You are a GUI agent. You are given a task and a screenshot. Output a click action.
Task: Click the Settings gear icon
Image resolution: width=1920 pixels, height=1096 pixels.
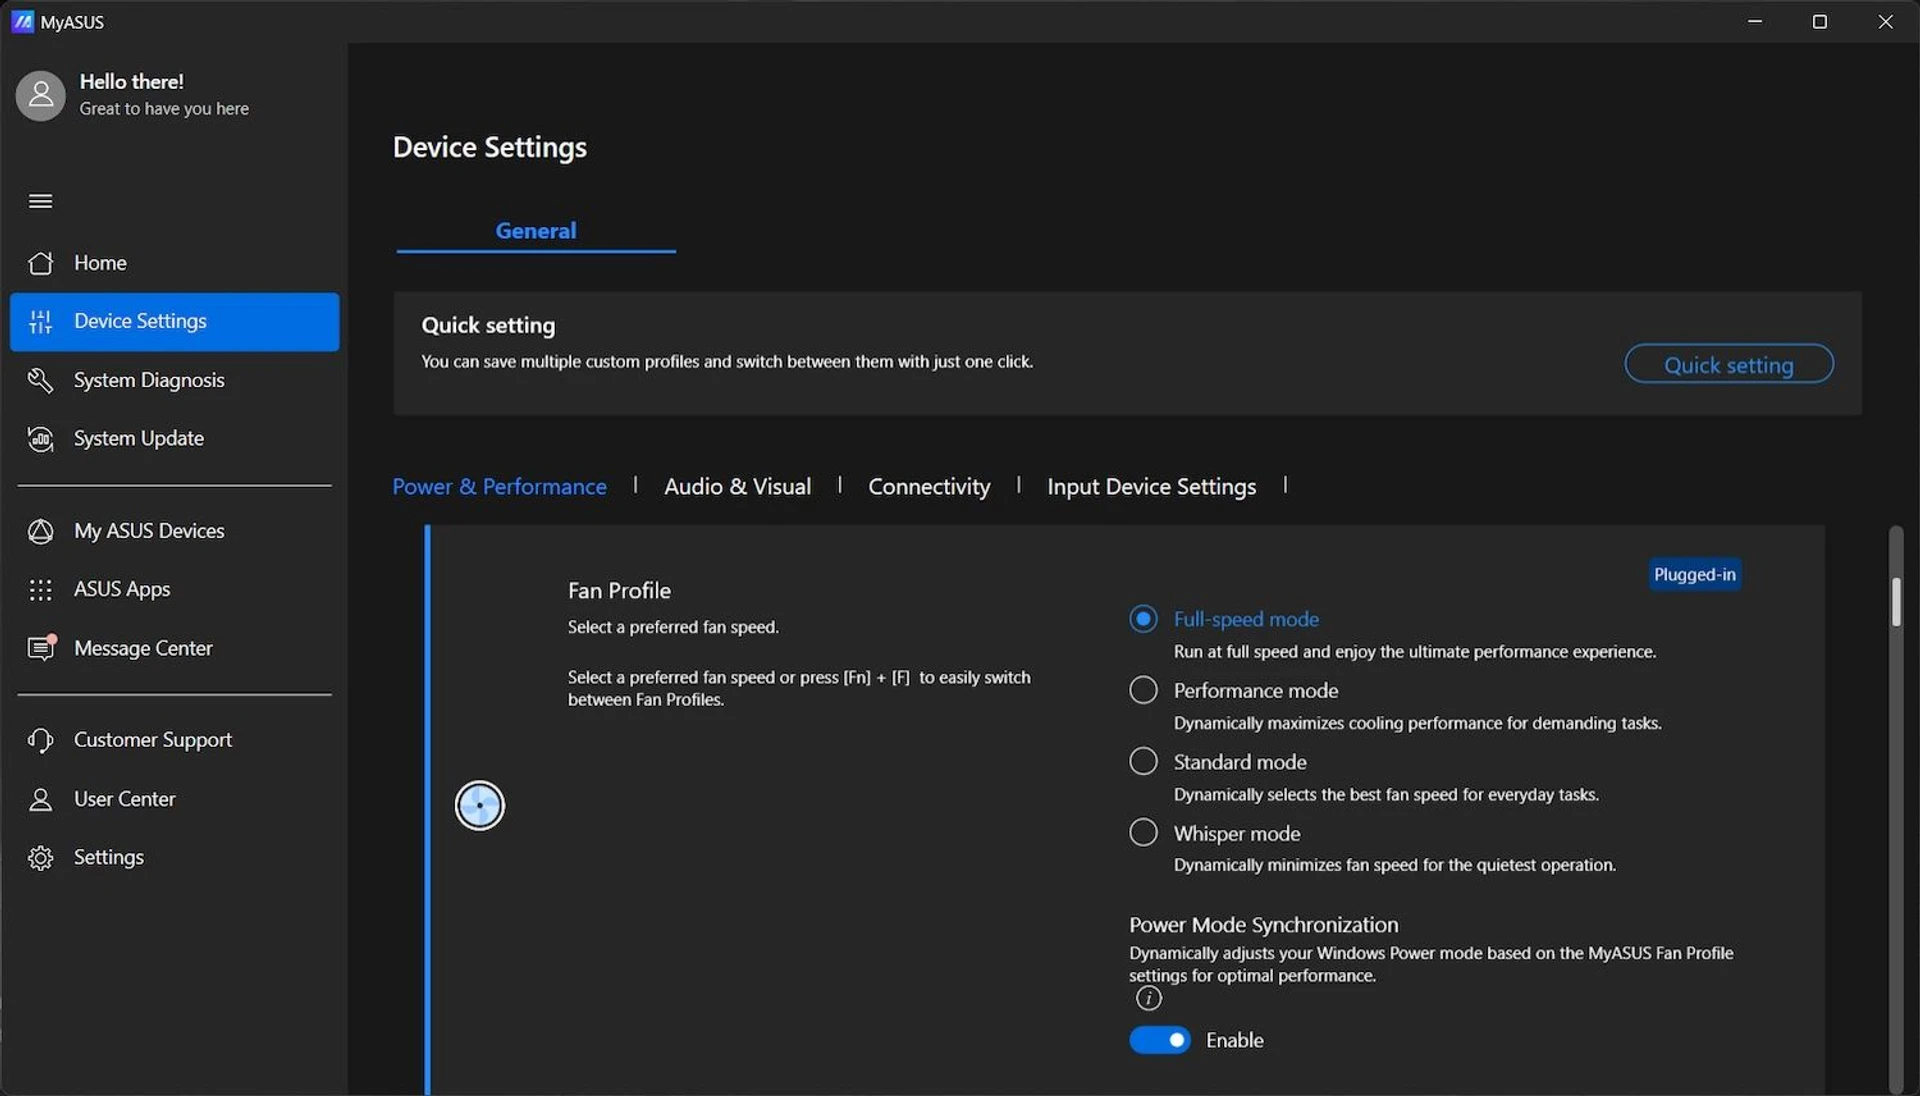click(x=40, y=858)
